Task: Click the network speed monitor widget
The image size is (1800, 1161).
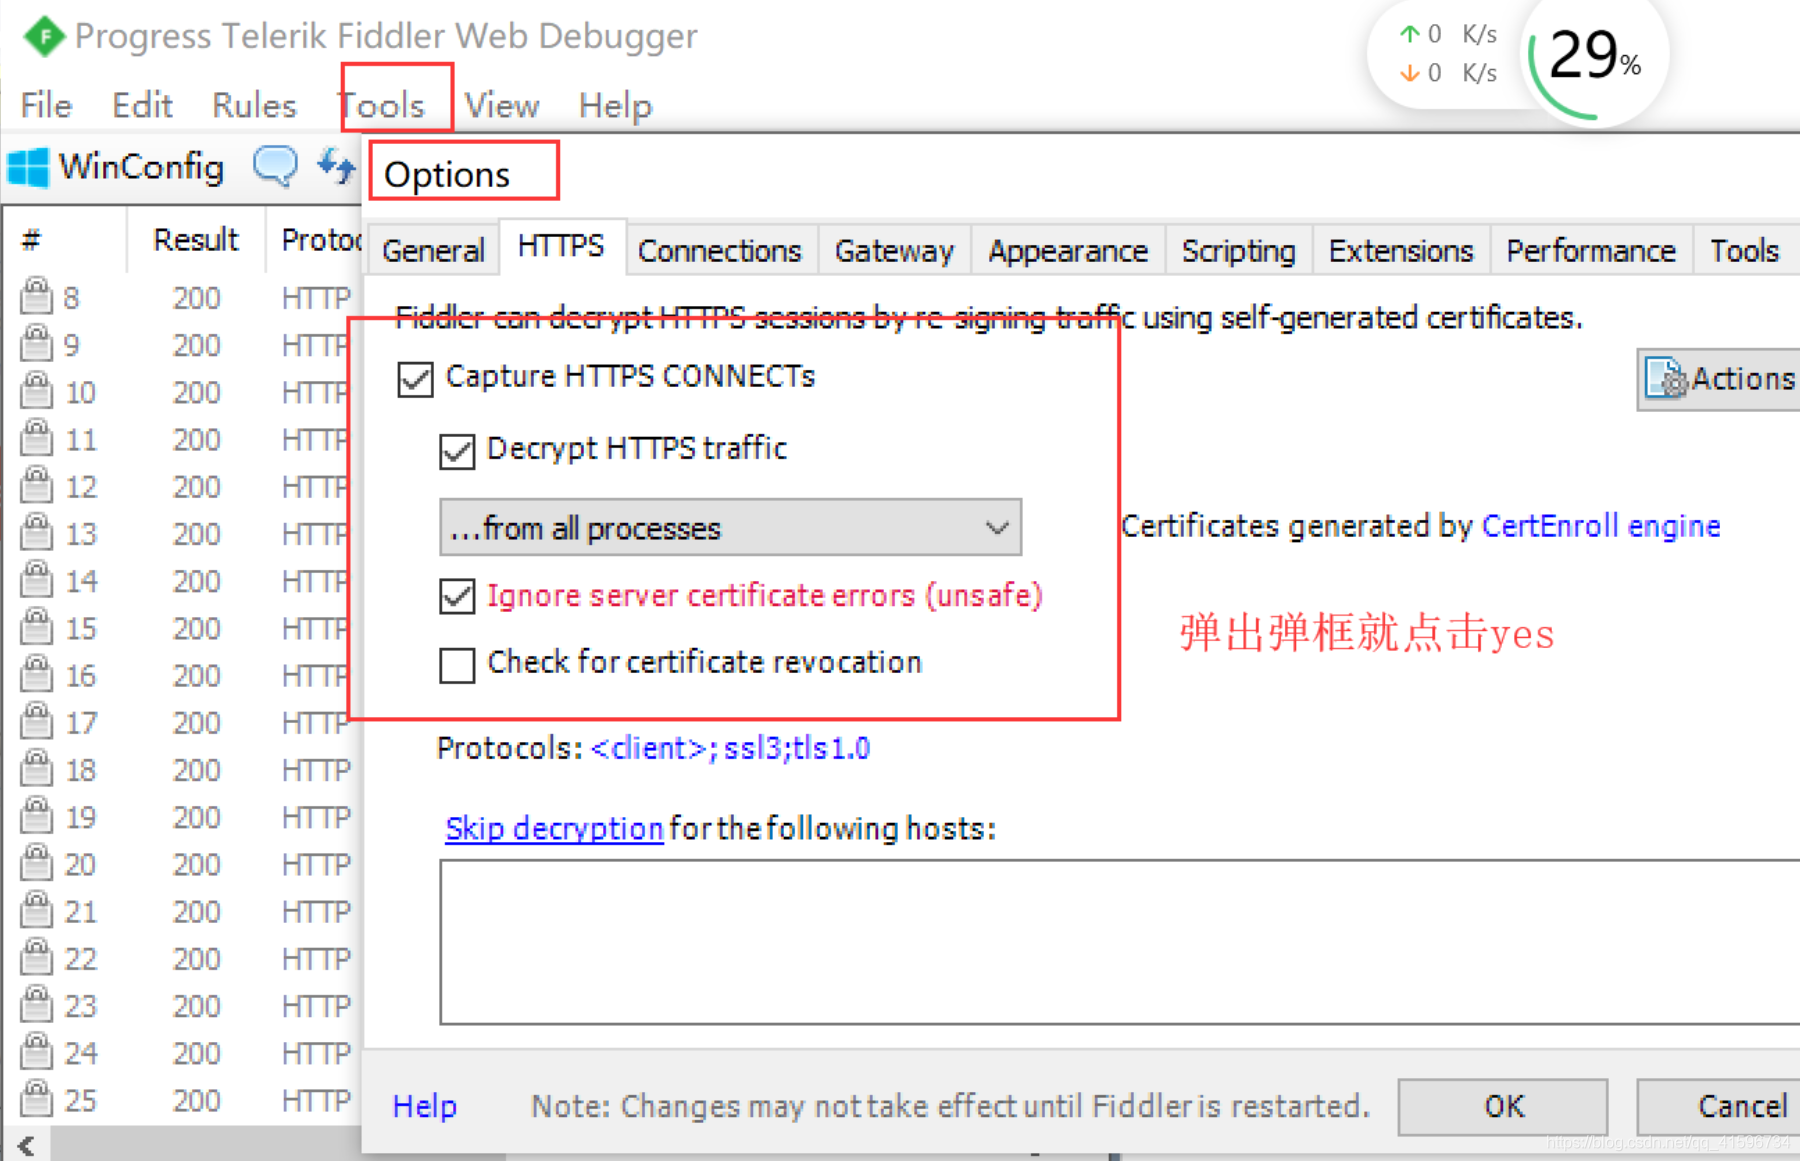Action: coord(1446,53)
